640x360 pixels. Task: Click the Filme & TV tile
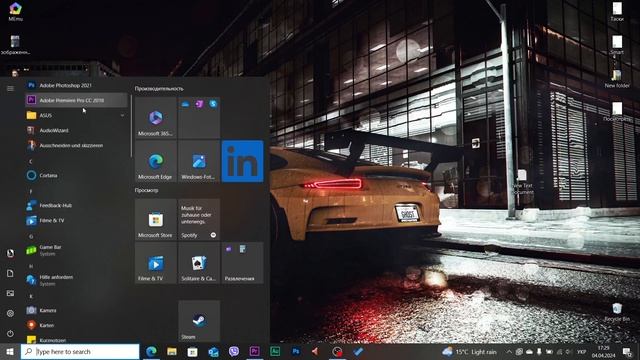tap(156, 263)
